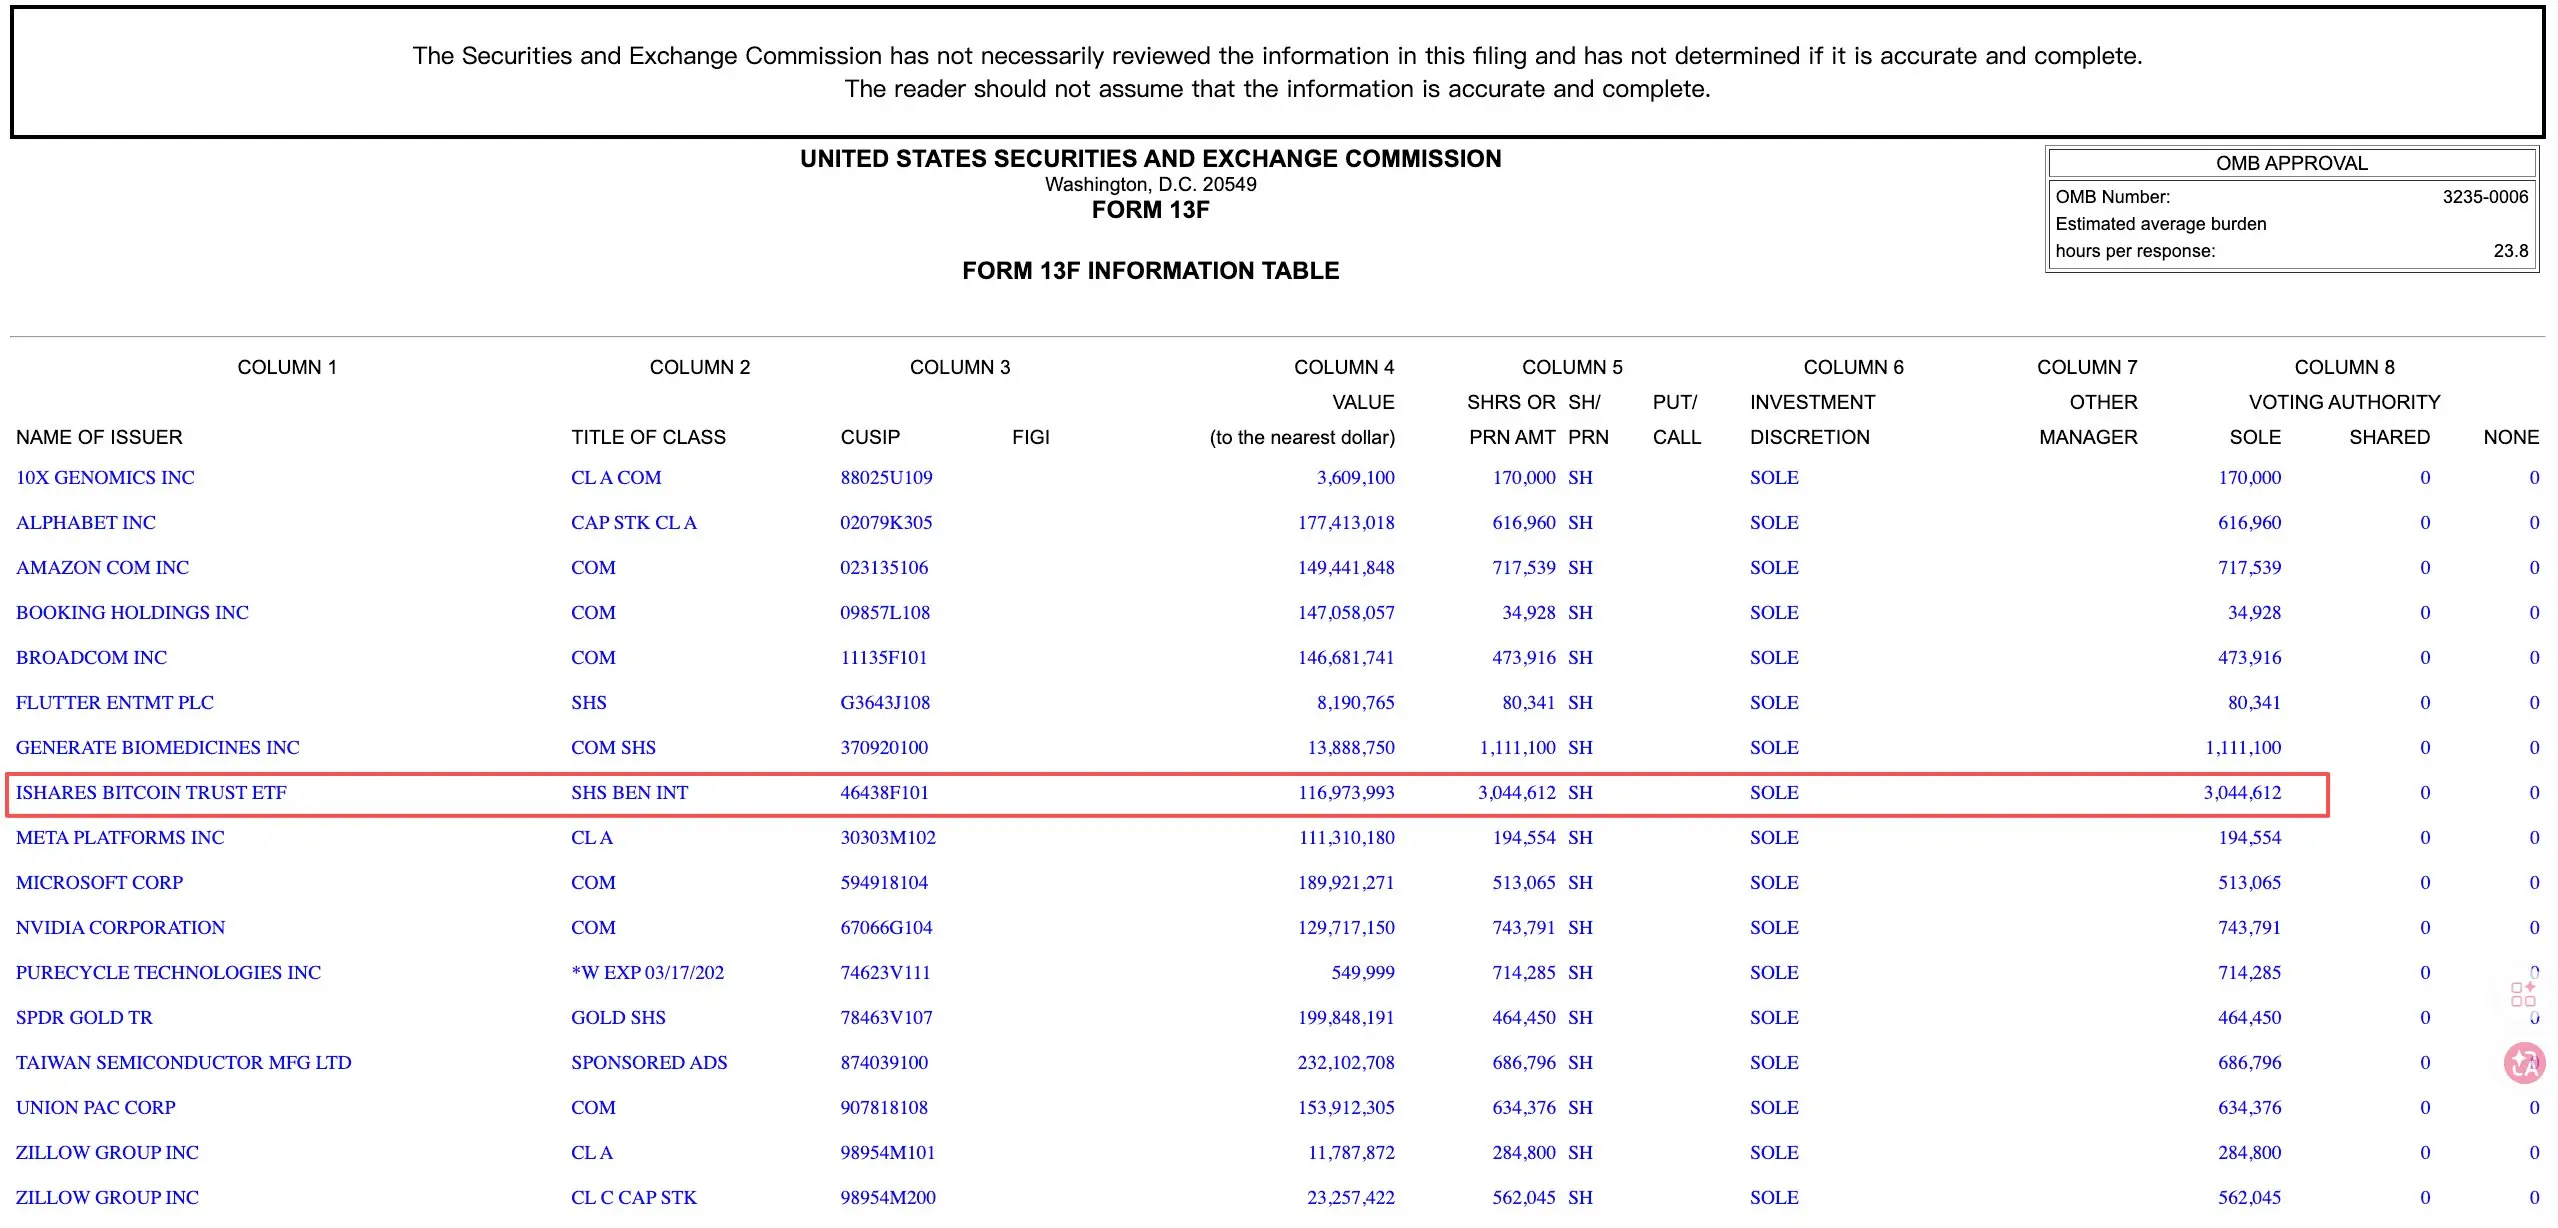Select value 232,102,708 cell
The height and width of the screenshot is (1228, 2558).
(x=1346, y=1063)
